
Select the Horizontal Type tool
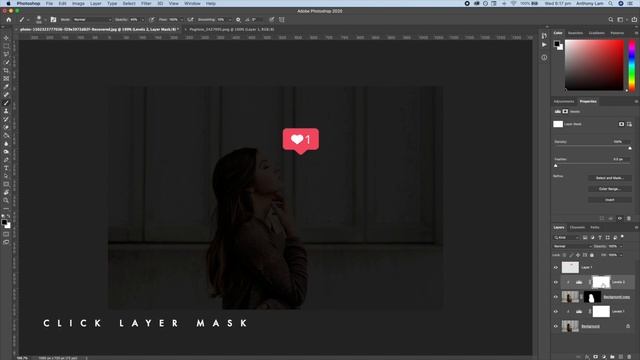click(x=6, y=168)
